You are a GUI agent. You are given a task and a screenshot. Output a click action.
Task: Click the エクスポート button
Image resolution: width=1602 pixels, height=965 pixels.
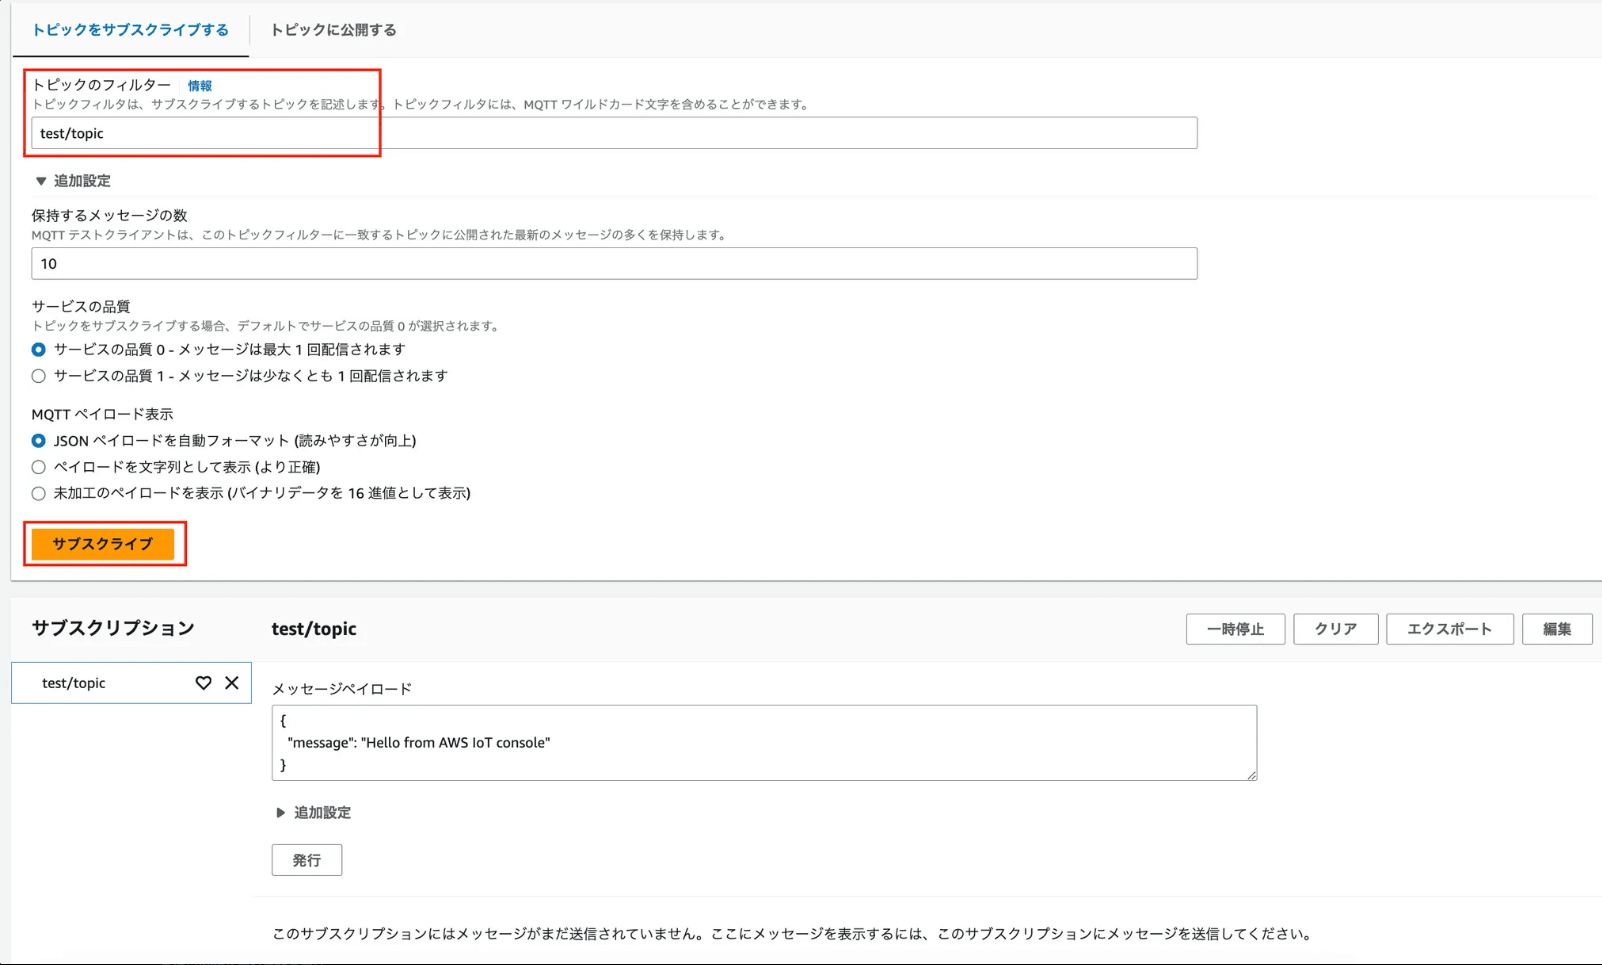coord(1449,629)
